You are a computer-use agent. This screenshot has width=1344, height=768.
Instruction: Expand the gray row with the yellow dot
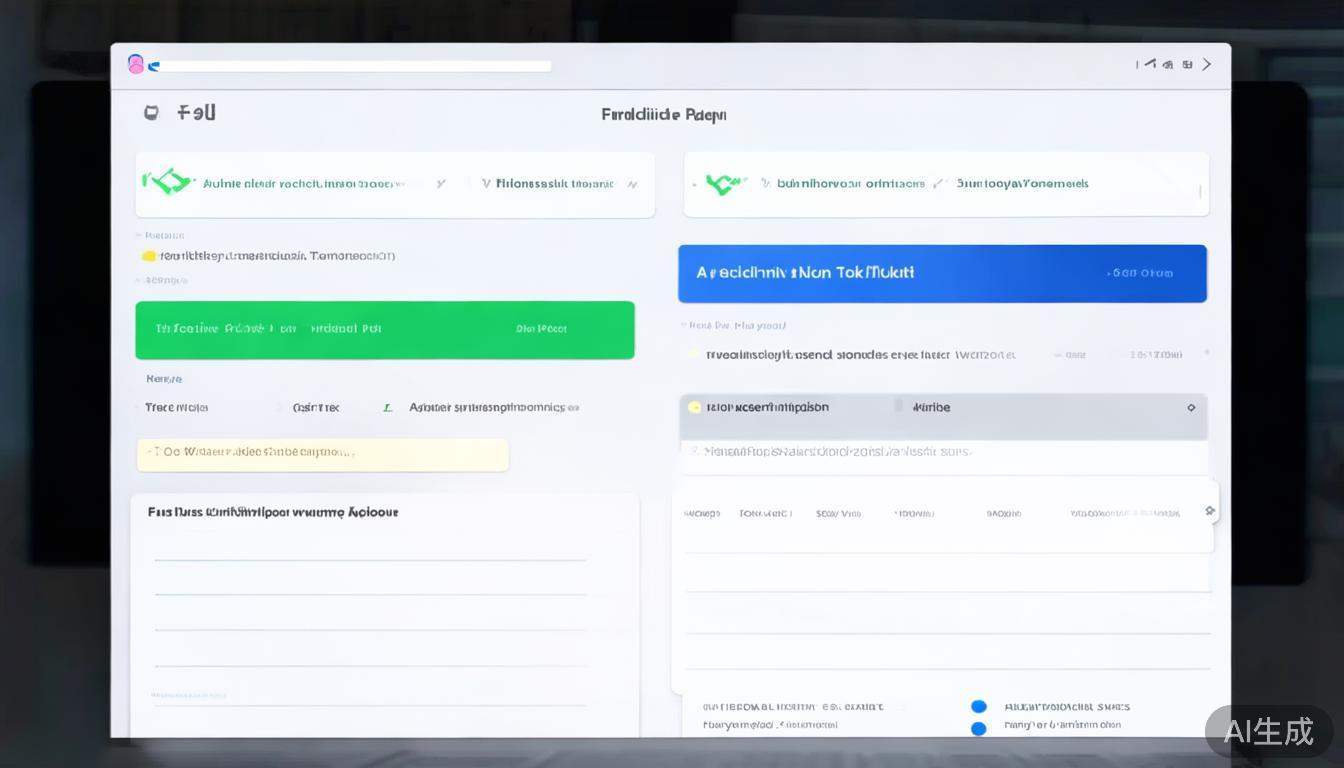(x=942, y=408)
